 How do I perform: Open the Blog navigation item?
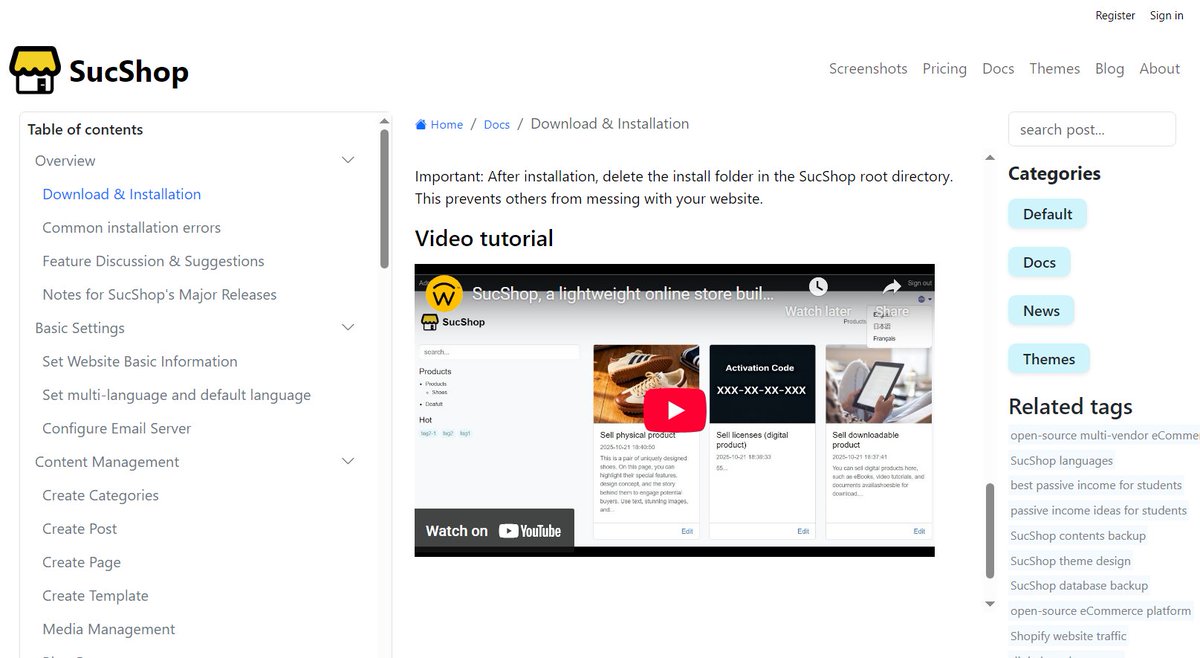tap(1109, 69)
